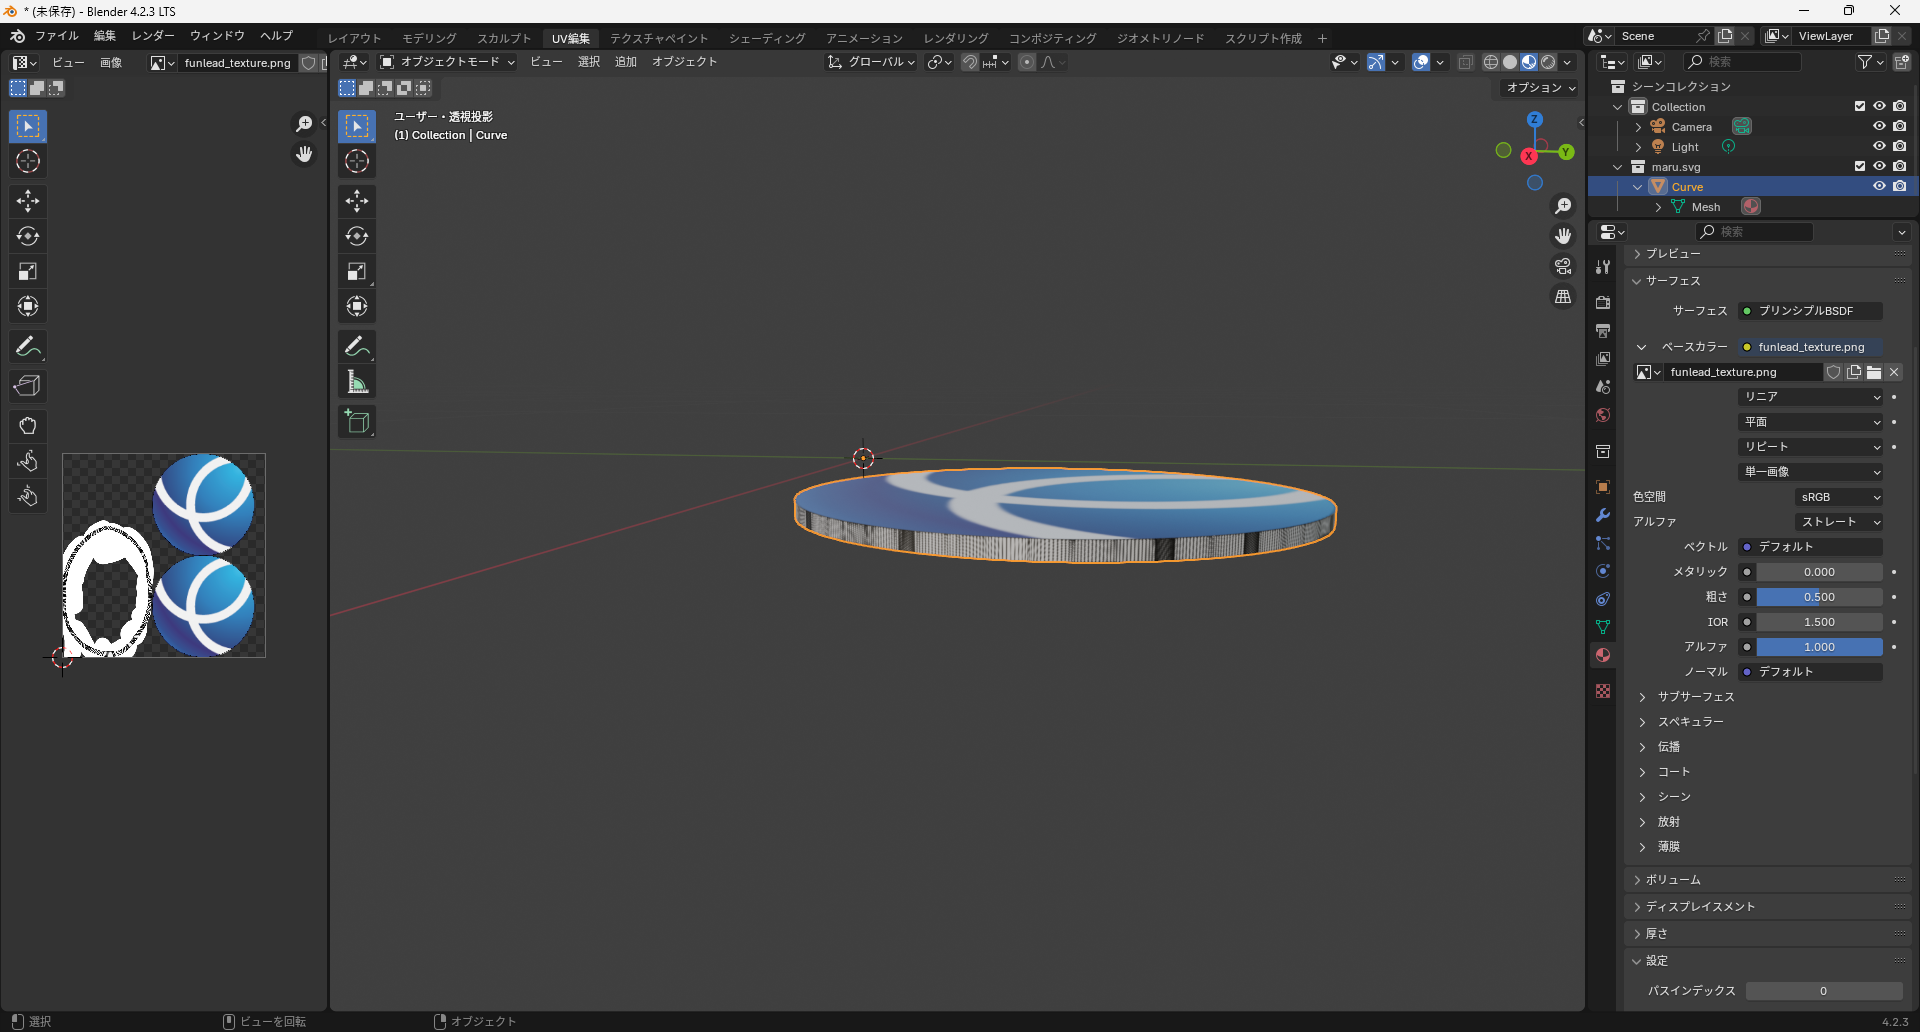Select the Annotate tool in UV editor
Image resolution: width=1920 pixels, height=1032 pixels.
28,347
